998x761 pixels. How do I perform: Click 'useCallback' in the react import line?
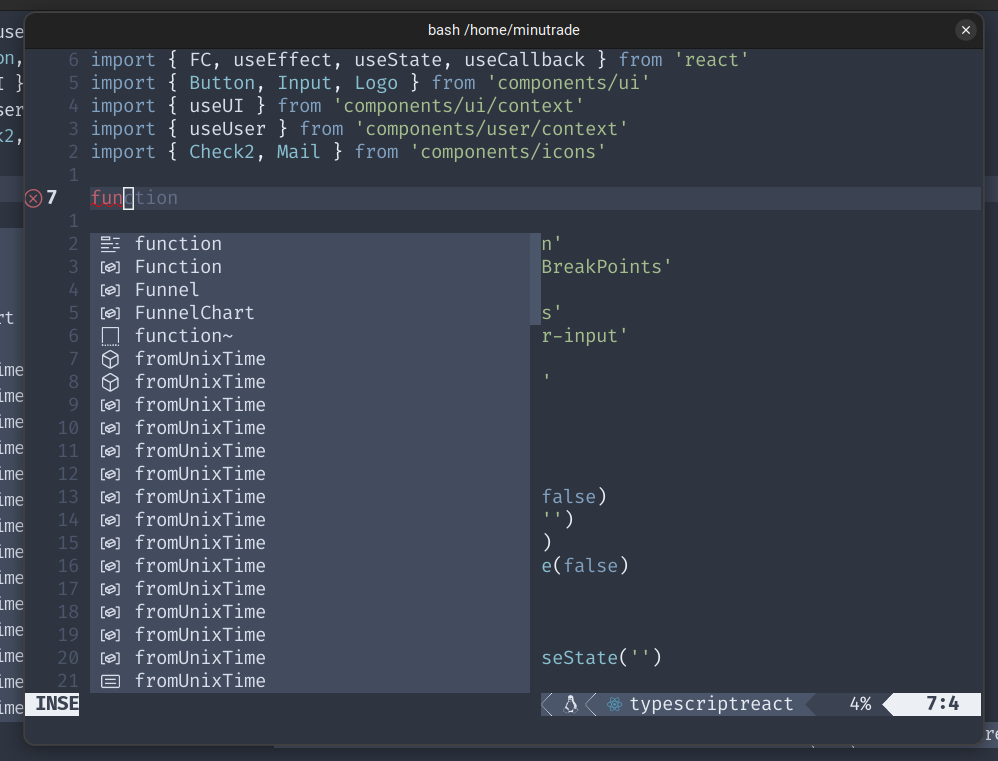coord(524,60)
